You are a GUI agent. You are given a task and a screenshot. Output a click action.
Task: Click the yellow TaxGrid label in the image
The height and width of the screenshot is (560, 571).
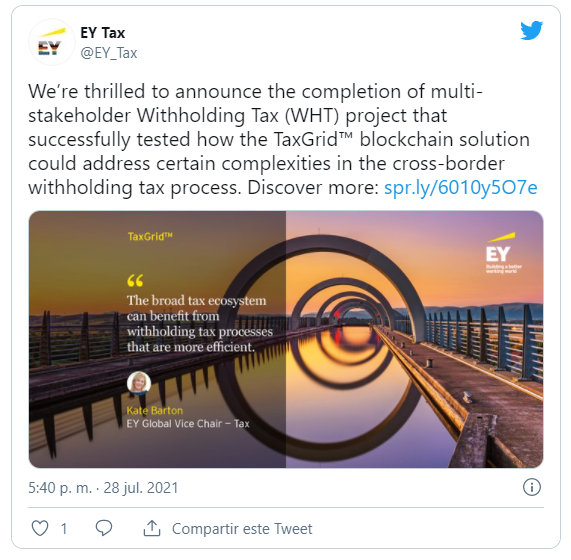[150, 237]
